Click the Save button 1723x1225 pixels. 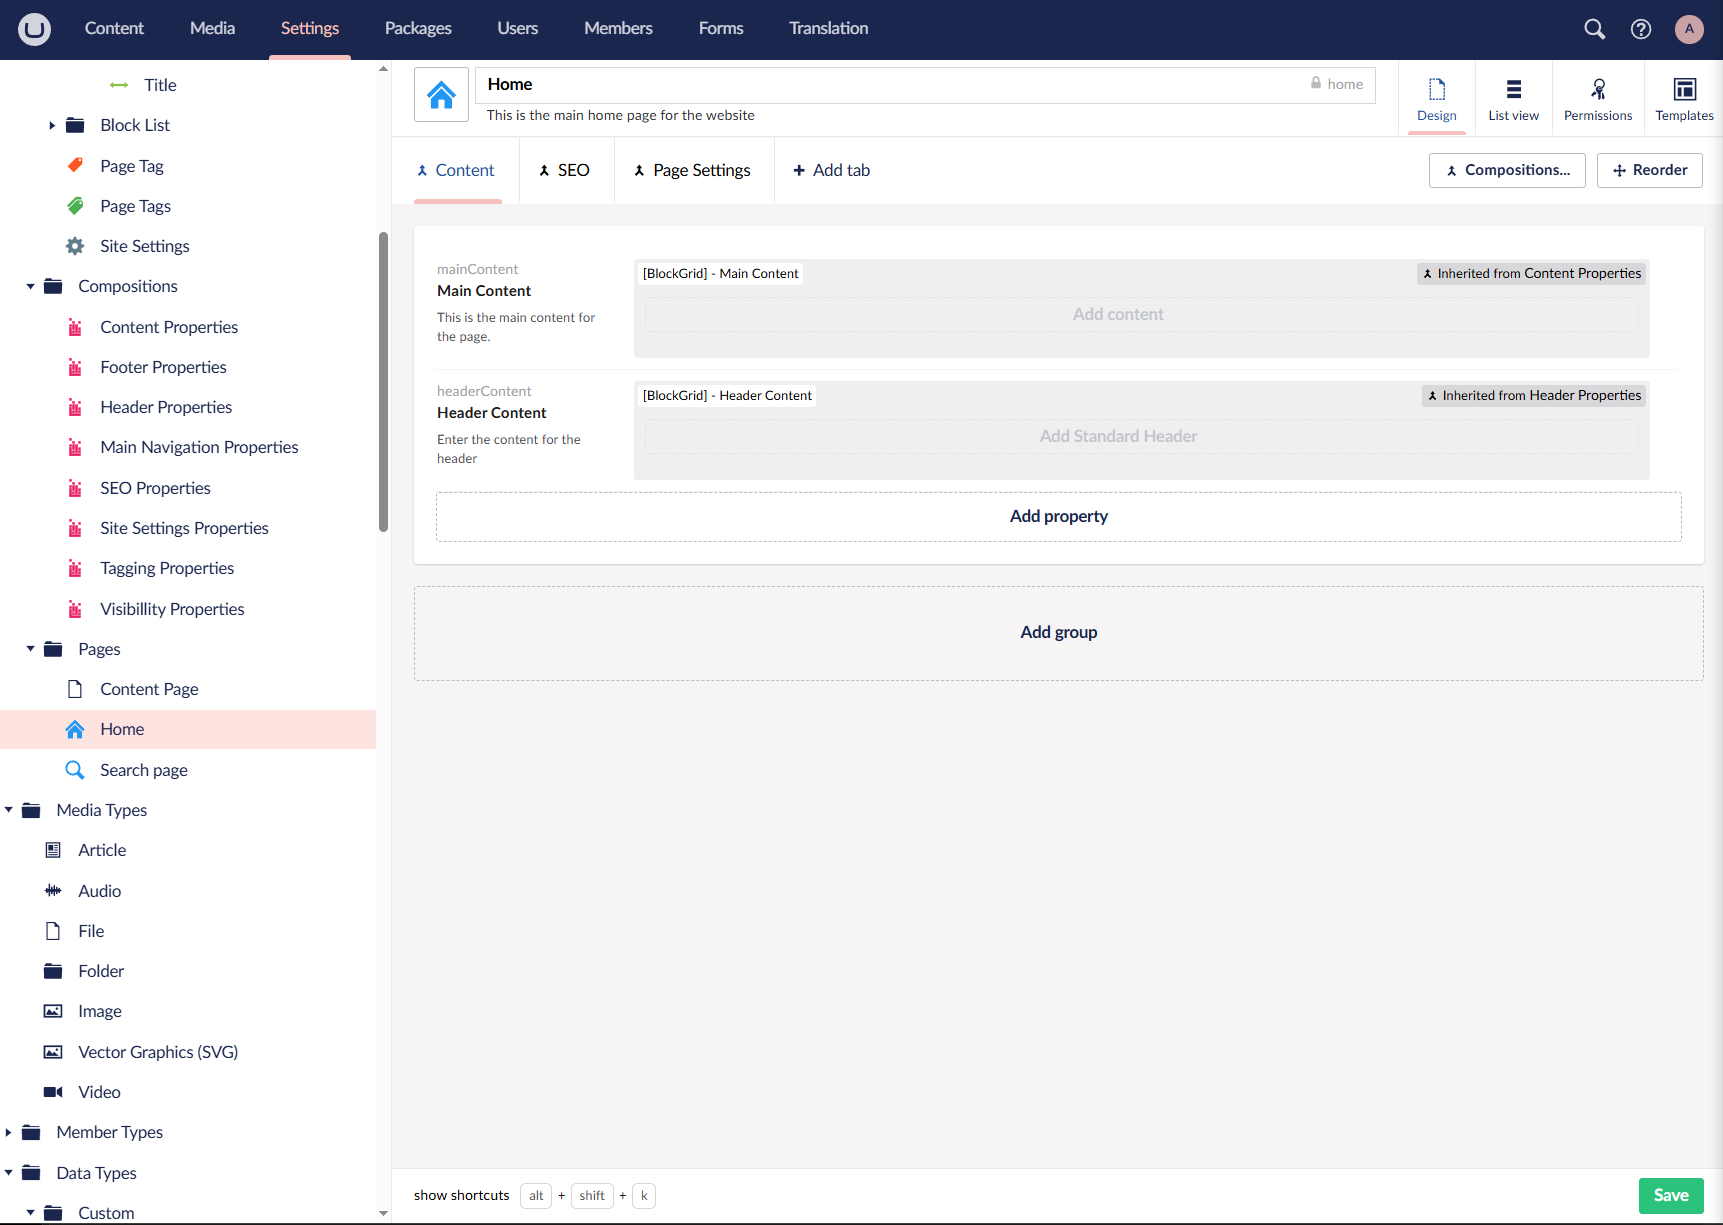1671,1195
